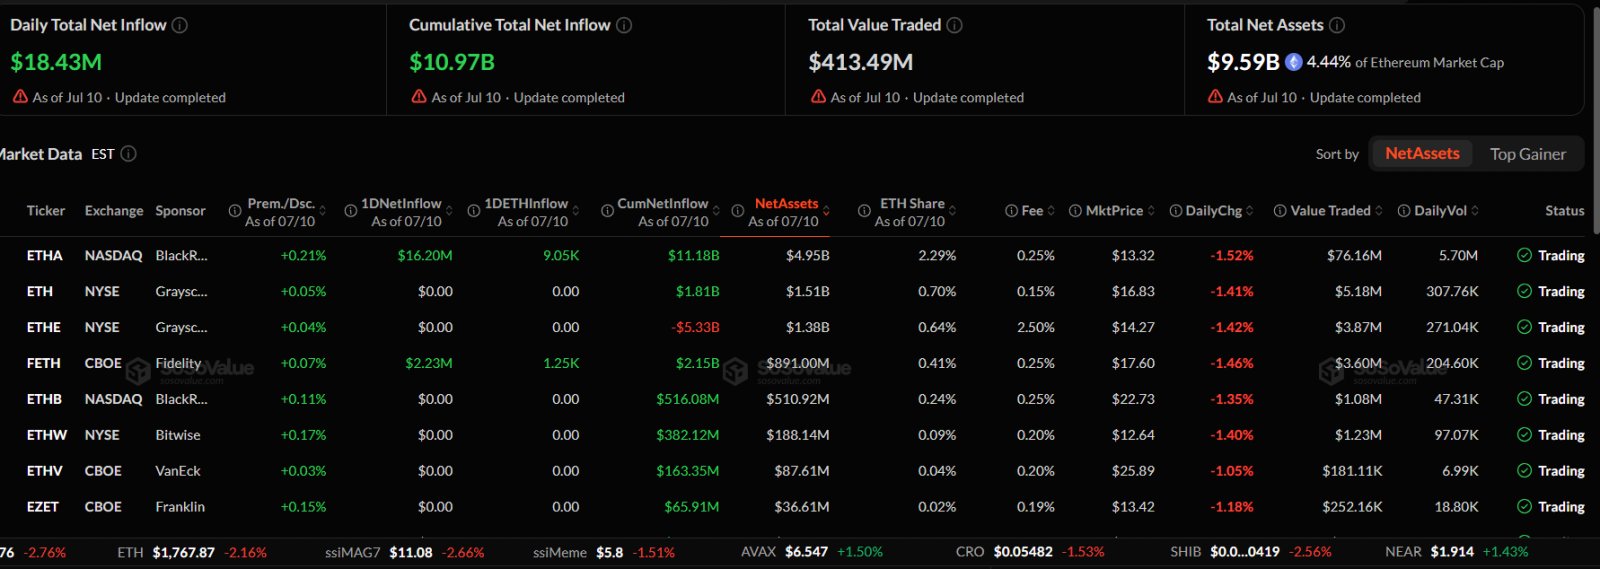Click the Franklin sponsor cell
Screen dimensions: 1600x569
(180, 507)
